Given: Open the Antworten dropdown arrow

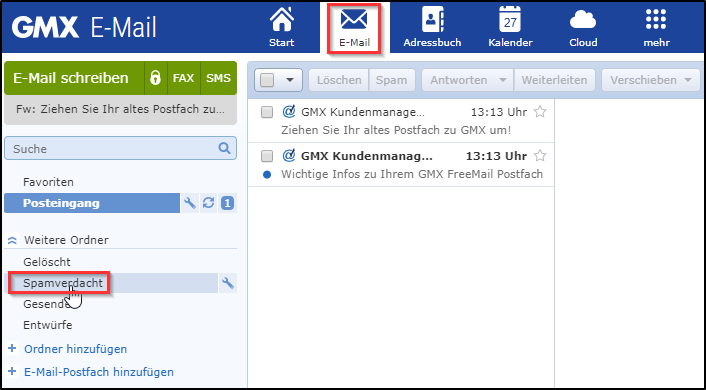Looking at the screenshot, I should tap(502, 80).
